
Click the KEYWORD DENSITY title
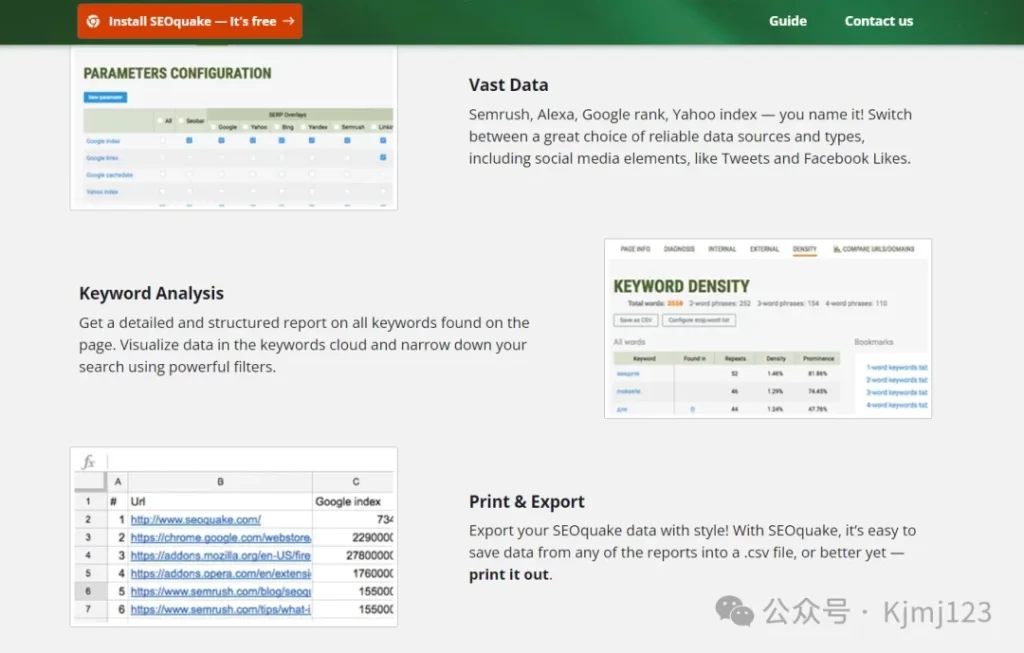(x=681, y=286)
